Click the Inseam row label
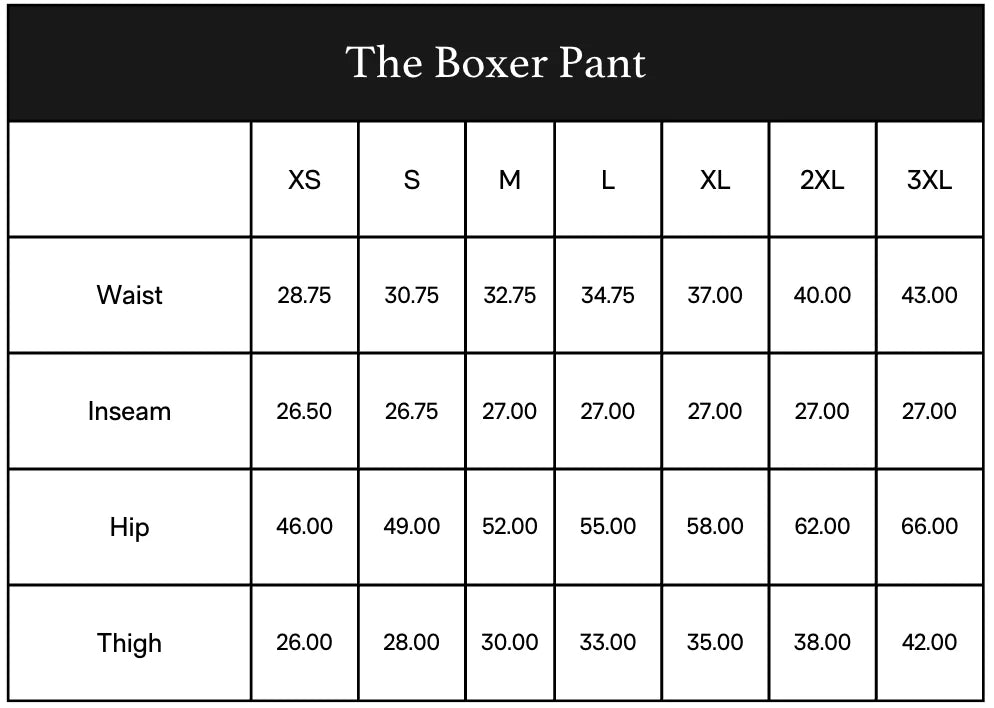 (x=129, y=411)
